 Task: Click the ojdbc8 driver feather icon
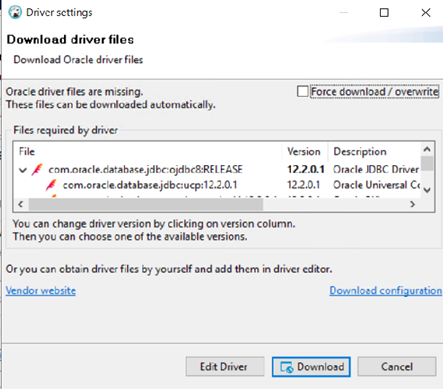[37, 169]
